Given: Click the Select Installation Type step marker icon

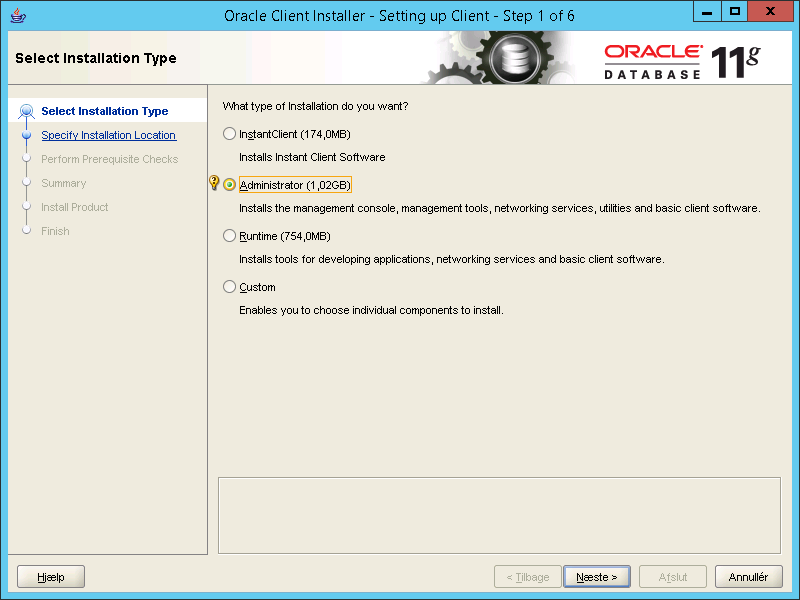Looking at the screenshot, I should pos(26,111).
